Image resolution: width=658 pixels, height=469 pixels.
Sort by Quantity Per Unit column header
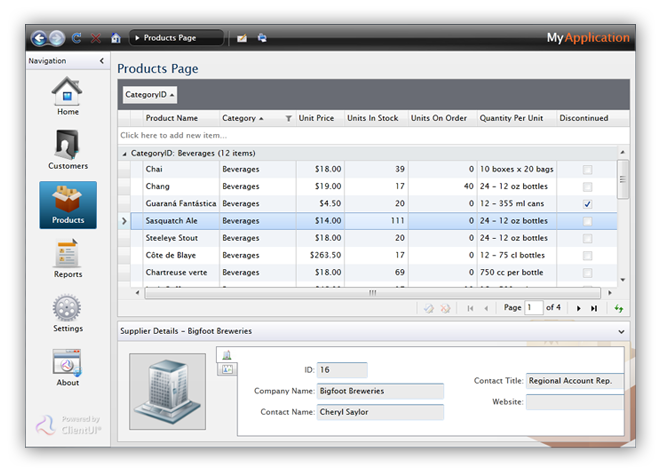click(517, 118)
